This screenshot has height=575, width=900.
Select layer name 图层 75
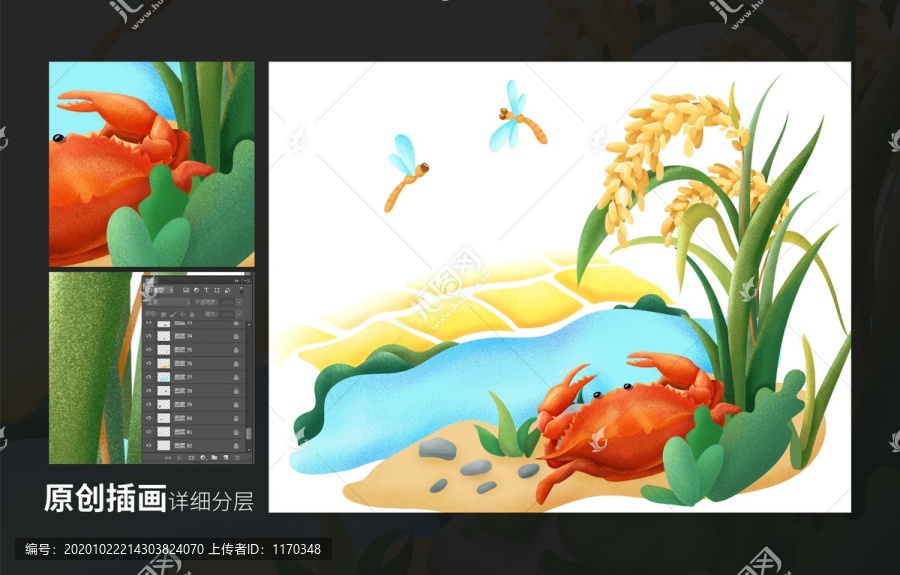point(183,350)
